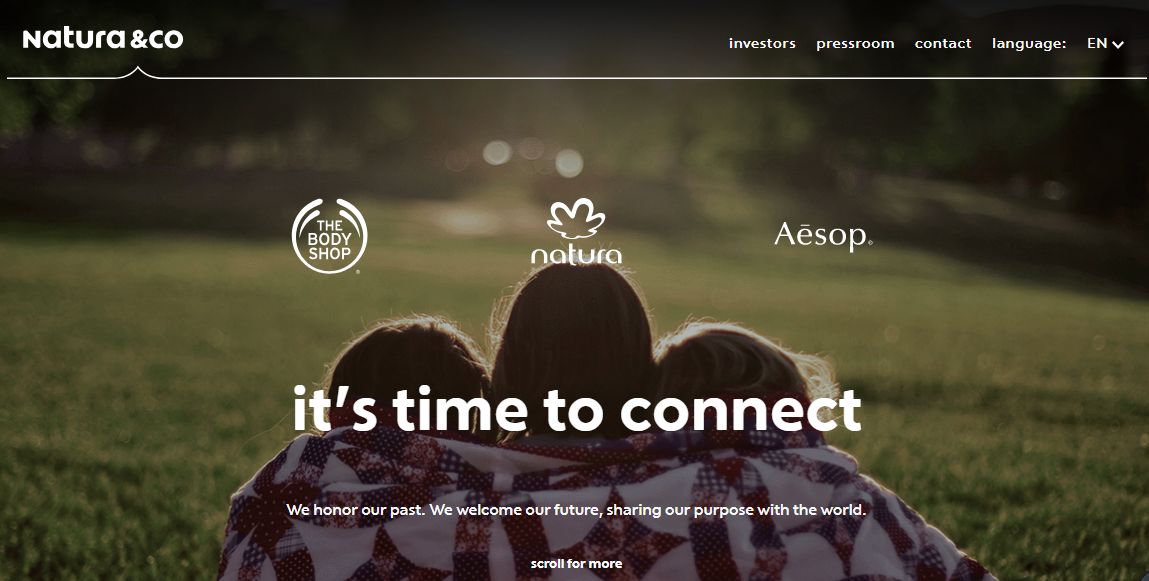Go to the investors page
The image size is (1149, 581).
tap(762, 43)
